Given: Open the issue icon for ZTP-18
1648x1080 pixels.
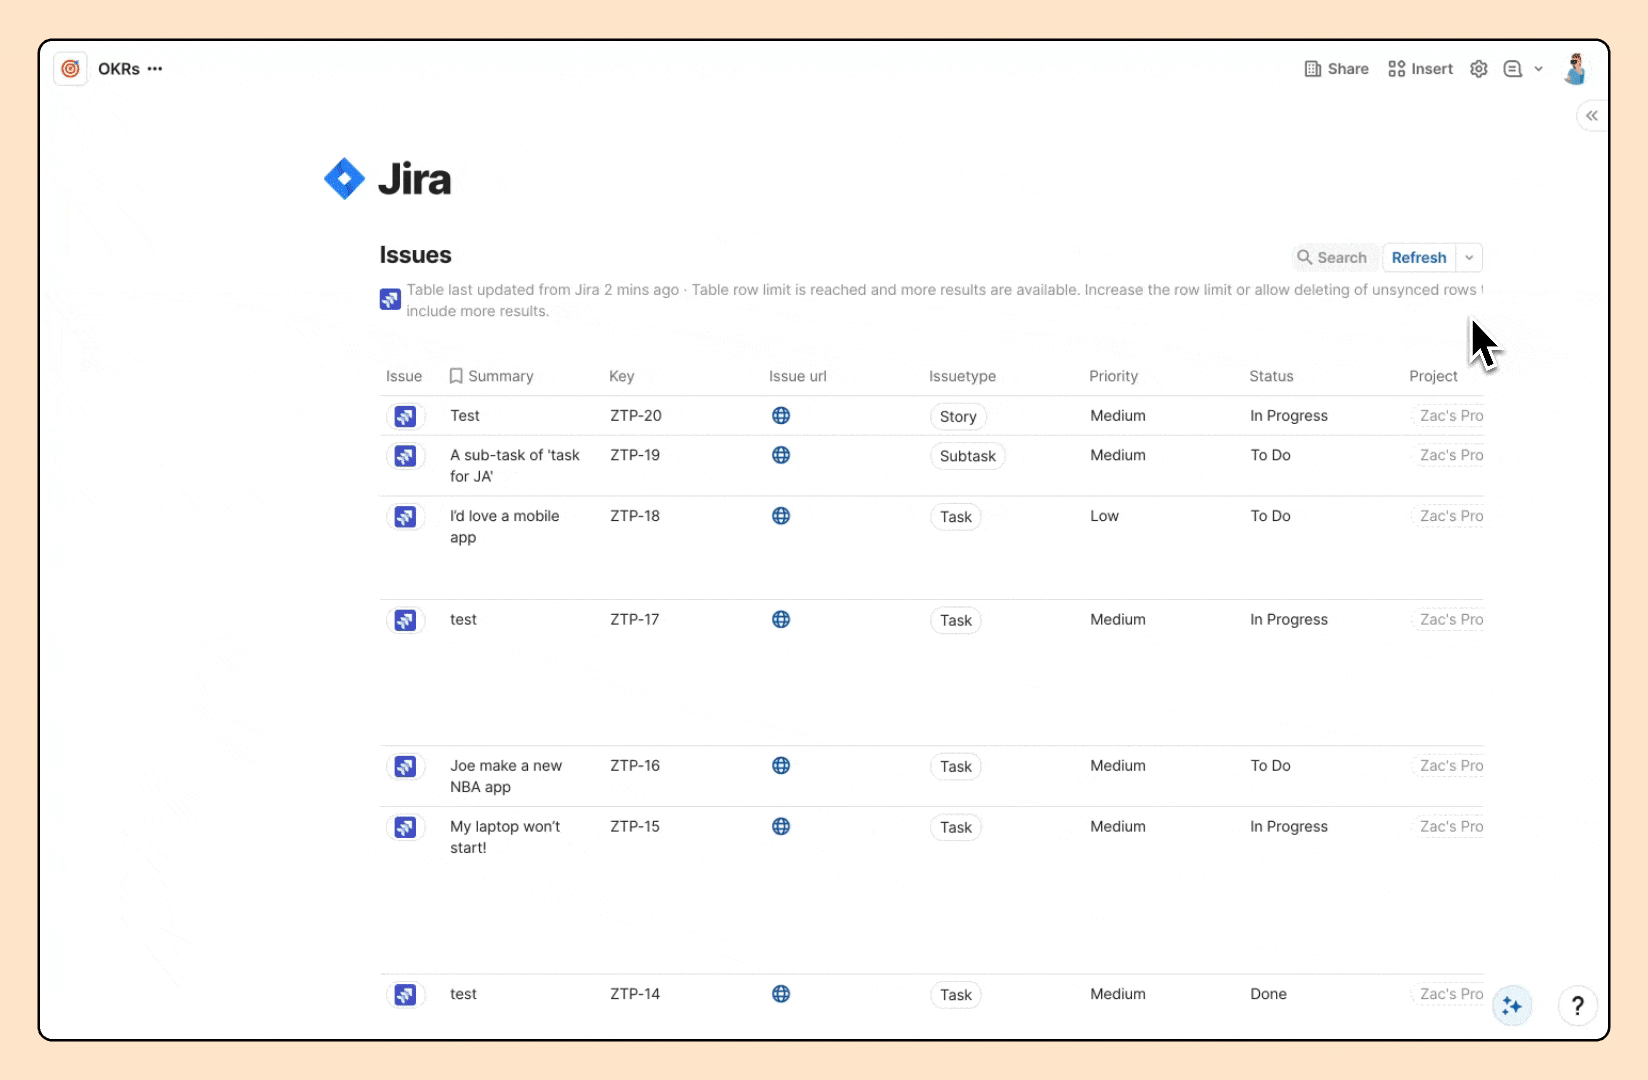Looking at the screenshot, I should (405, 517).
